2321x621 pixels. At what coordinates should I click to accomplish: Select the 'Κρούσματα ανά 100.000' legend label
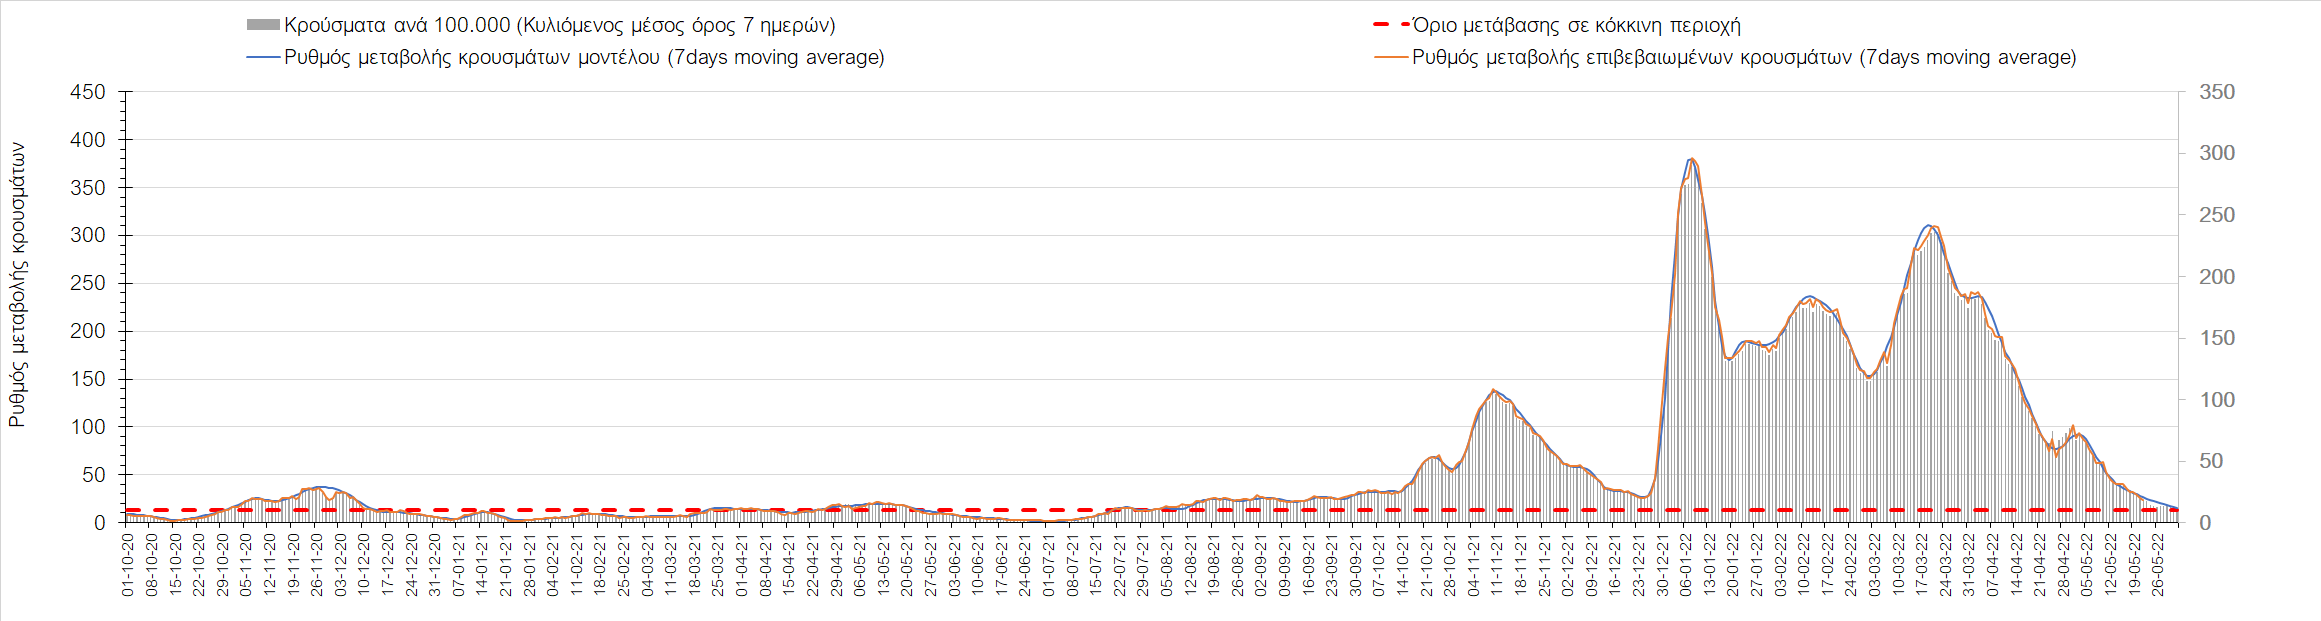559,25
